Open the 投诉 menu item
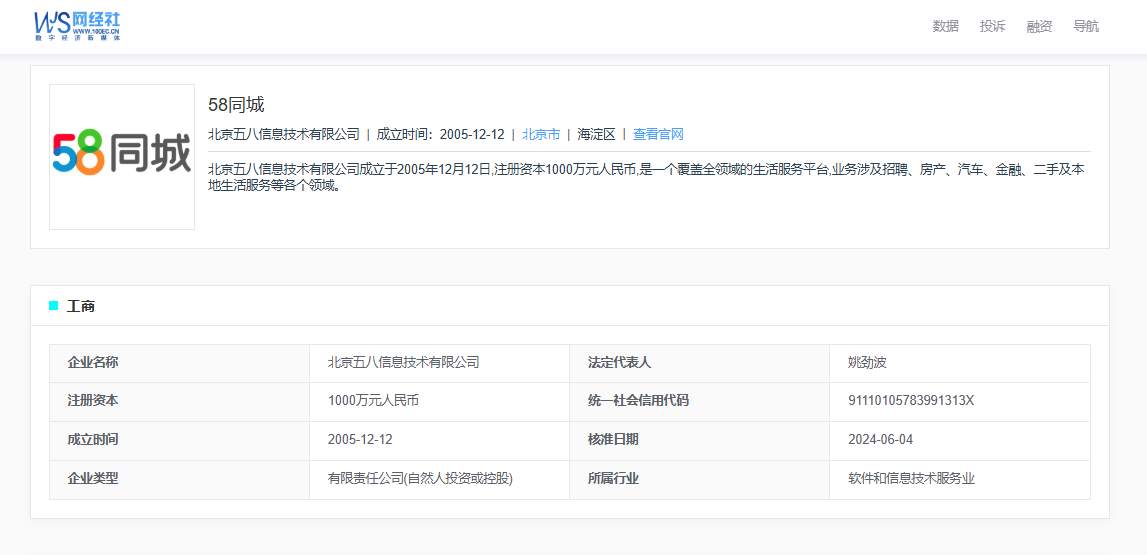The image size is (1147, 555). tap(993, 26)
